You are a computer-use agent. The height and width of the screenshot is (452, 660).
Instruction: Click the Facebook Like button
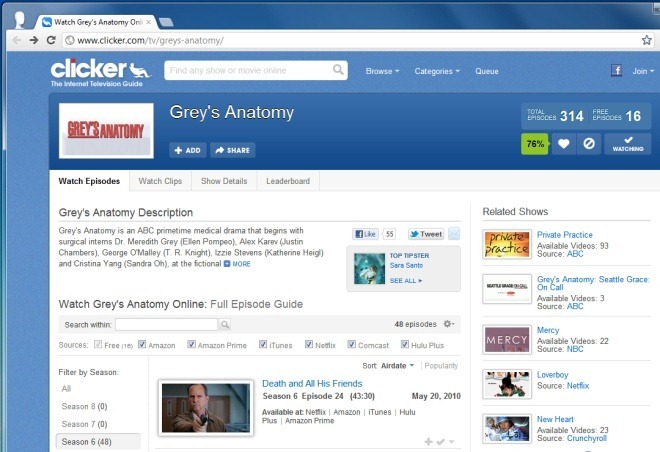365,234
